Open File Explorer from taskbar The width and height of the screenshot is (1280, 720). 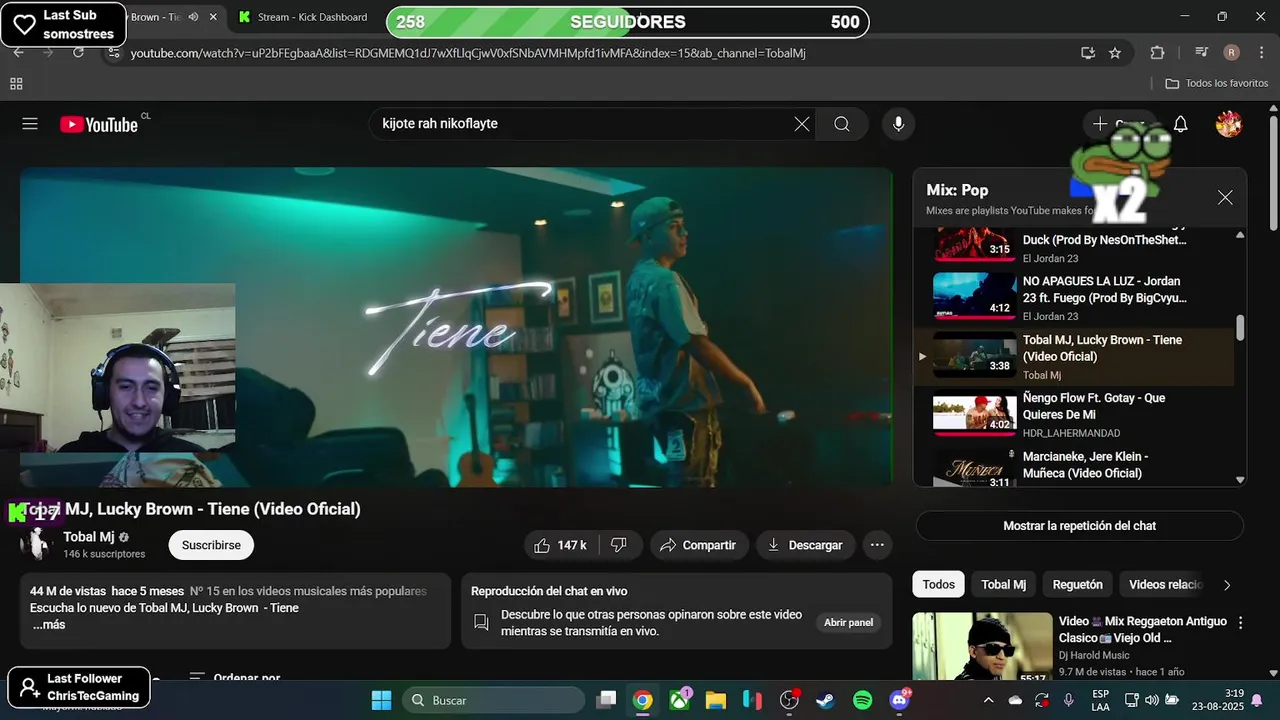716,700
